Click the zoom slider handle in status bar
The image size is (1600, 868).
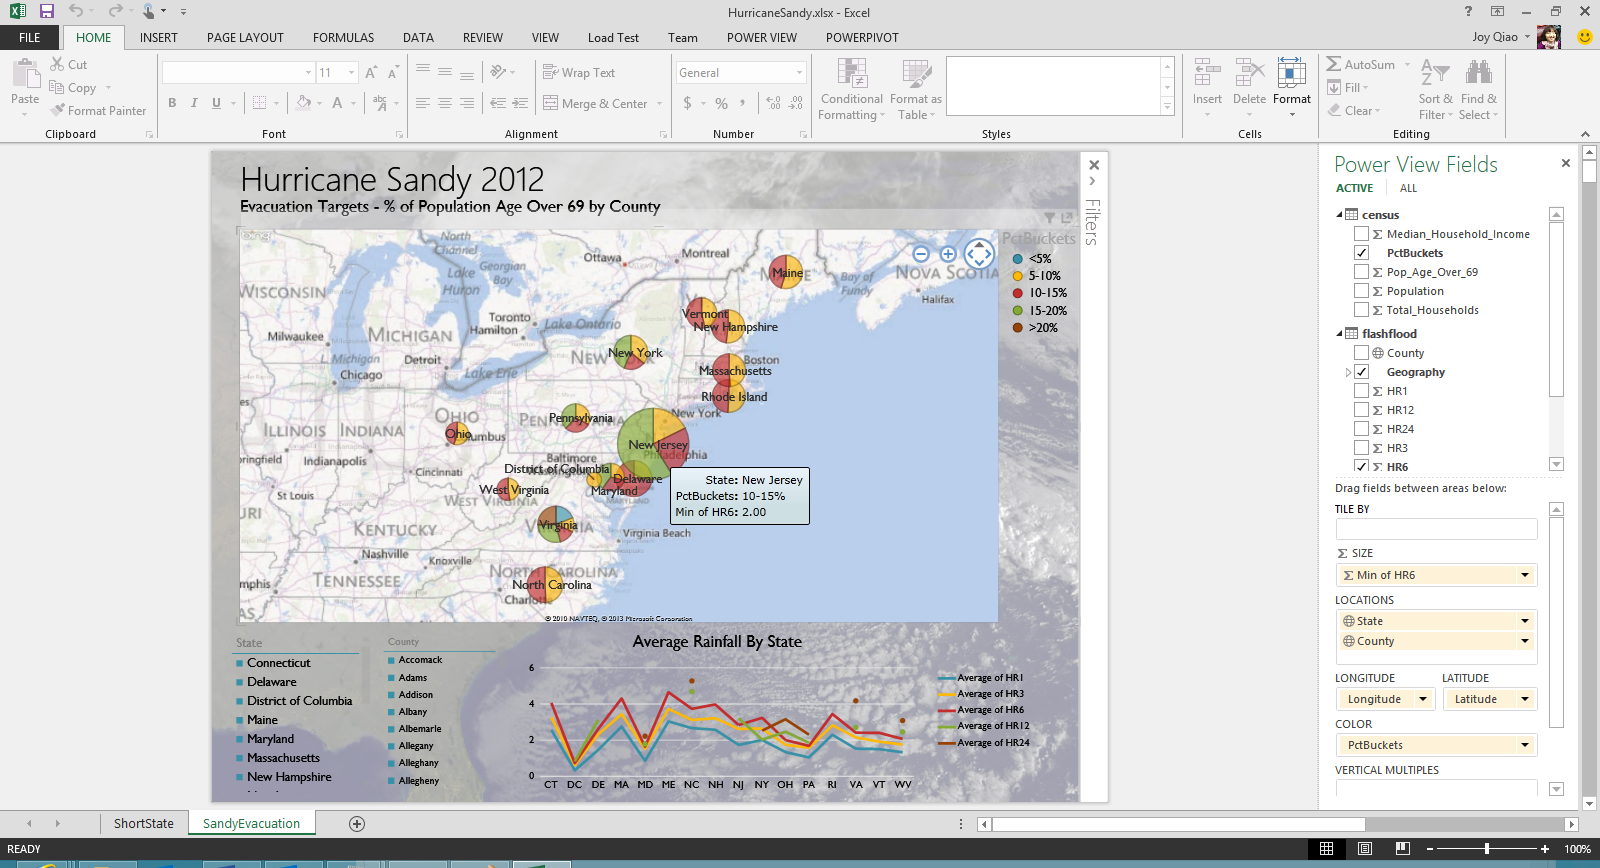(1487, 849)
